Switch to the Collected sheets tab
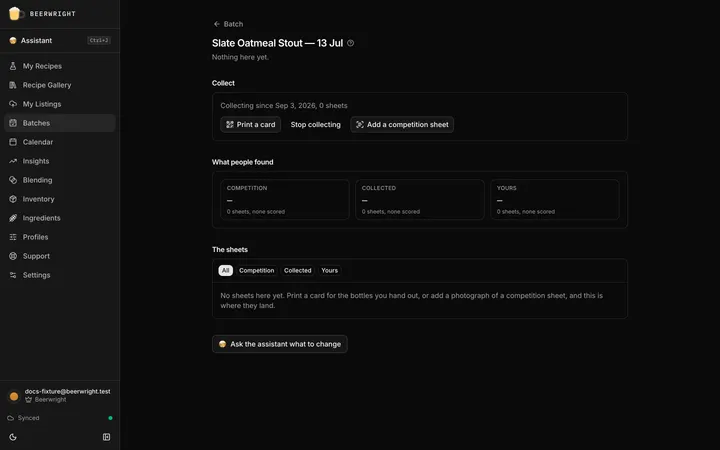 coord(298,270)
